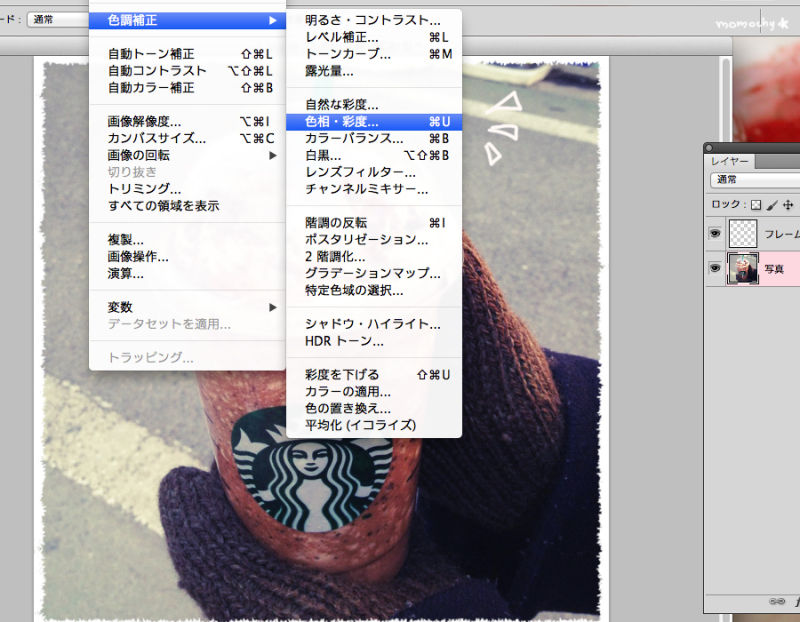Expand 画像の回転 submenu

[x=187, y=155]
